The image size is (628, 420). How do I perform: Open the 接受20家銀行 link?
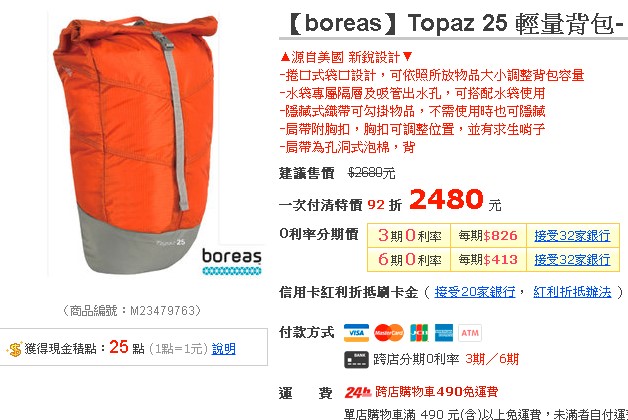point(475,292)
